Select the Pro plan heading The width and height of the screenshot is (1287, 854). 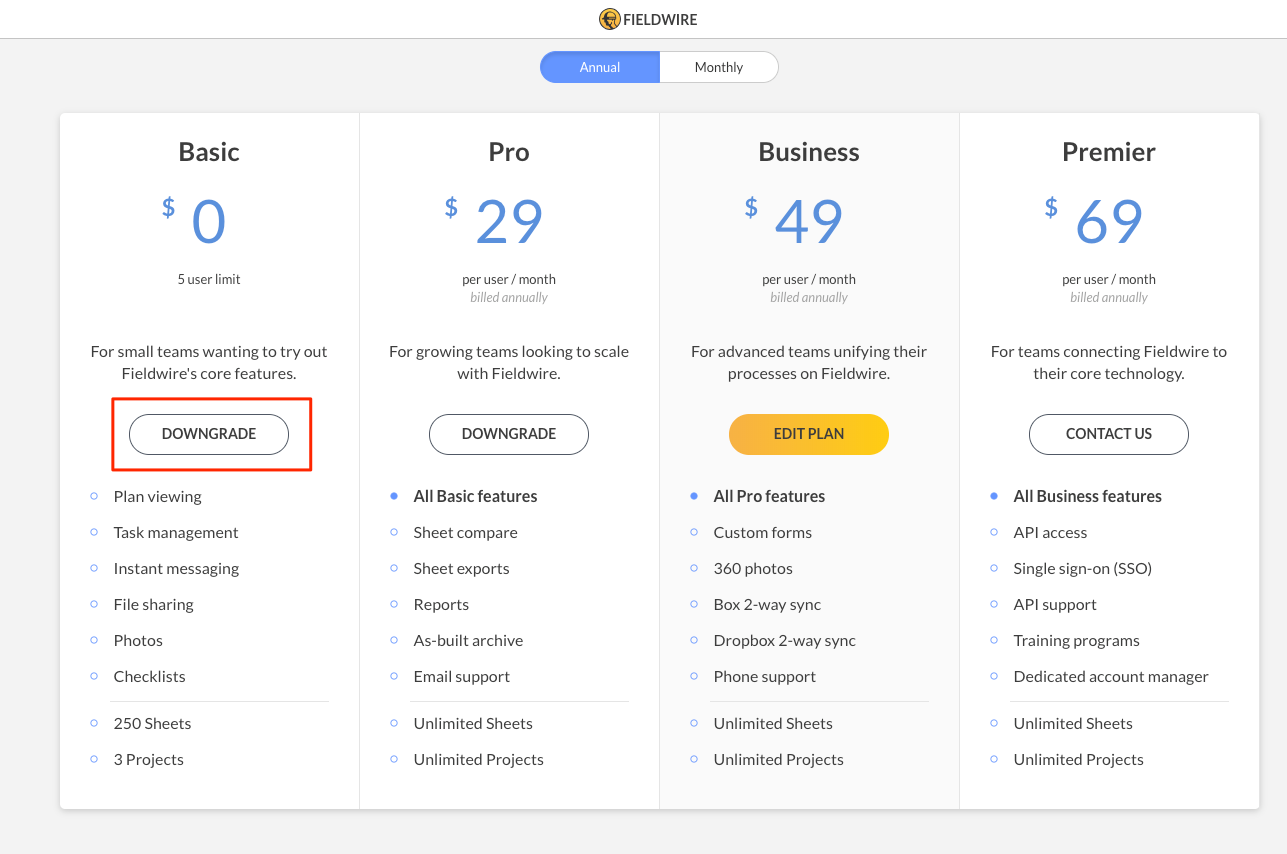509,152
